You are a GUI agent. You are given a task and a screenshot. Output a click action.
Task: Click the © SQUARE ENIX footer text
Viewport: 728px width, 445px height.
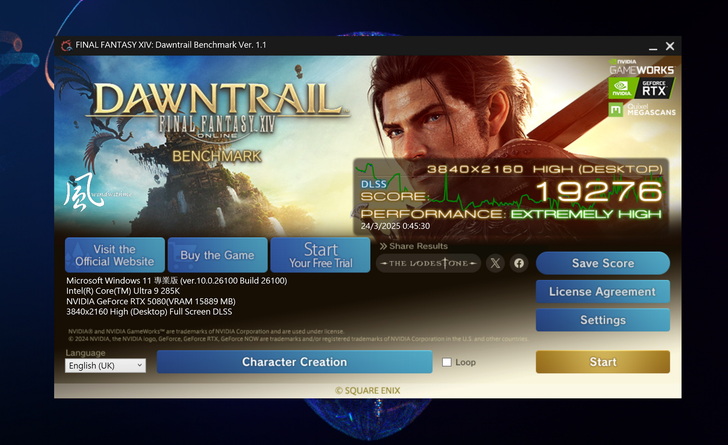[x=368, y=391]
